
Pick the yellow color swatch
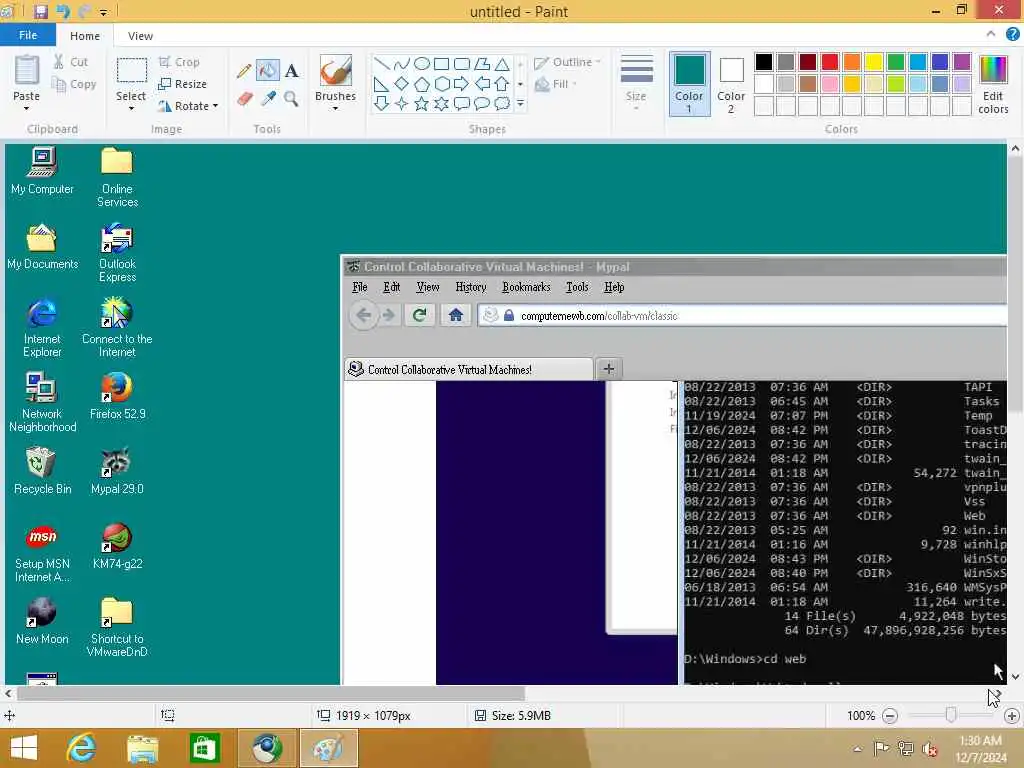click(874, 62)
